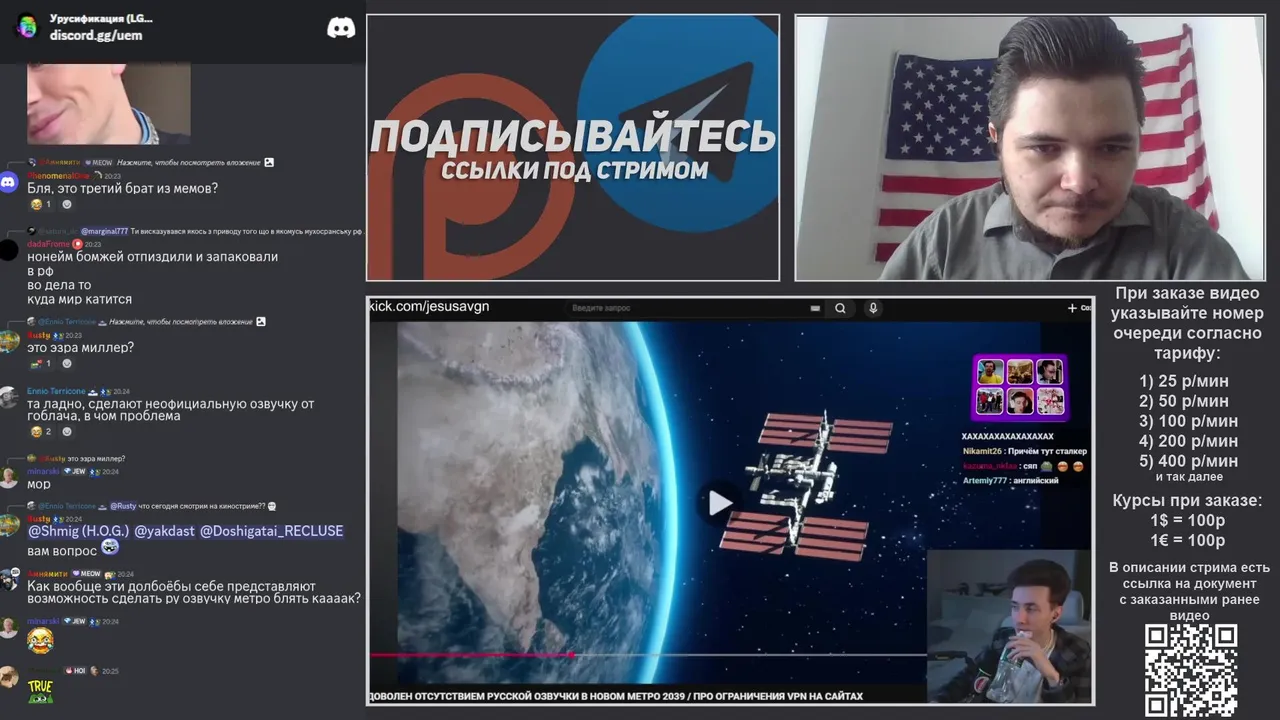Click the streamer webcam inside the video

[1008, 627]
